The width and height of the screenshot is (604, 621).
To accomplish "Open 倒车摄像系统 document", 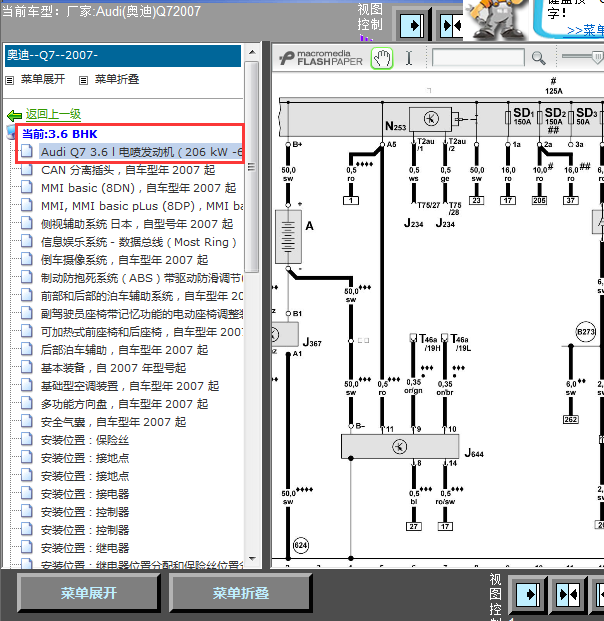I will point(124,260).
